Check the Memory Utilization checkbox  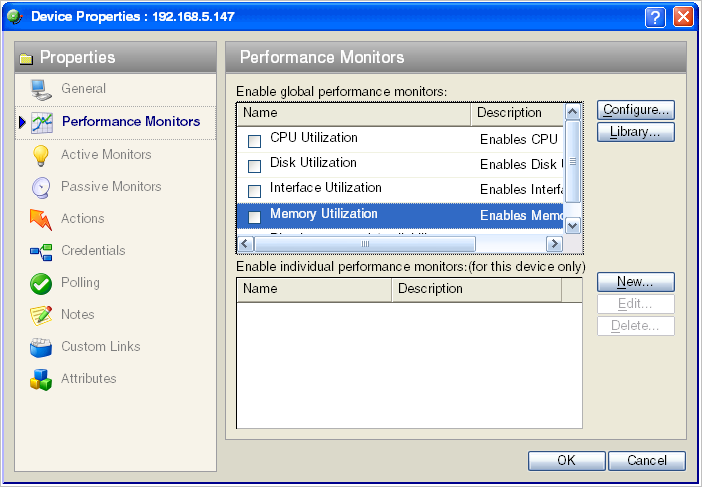(x=254, y=217)
